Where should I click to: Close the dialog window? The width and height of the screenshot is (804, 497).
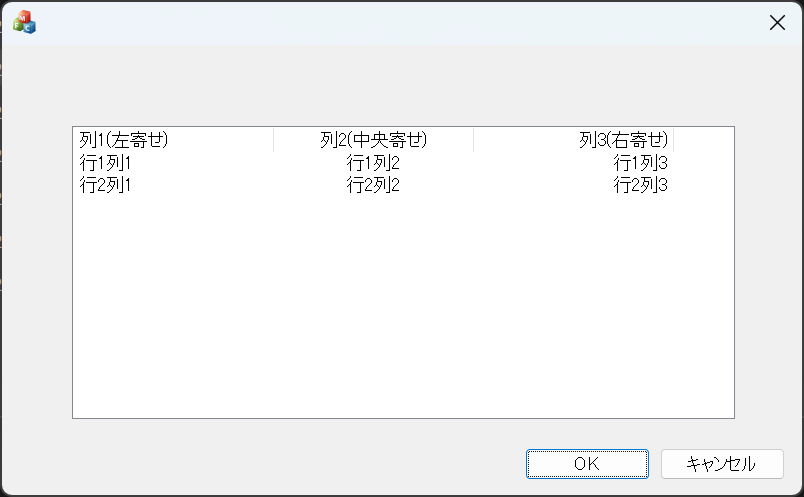pyautogui.click(x=777, y=23)
